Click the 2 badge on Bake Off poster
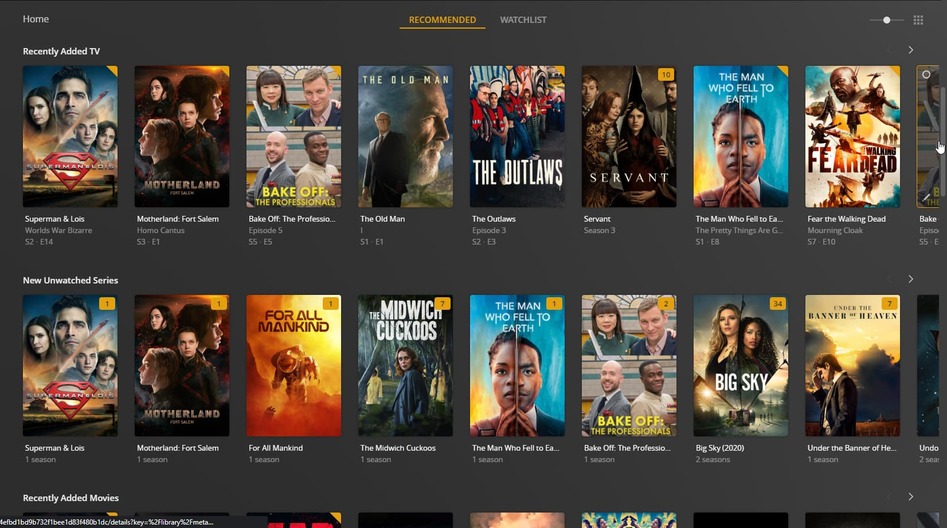This screenshot has width=947, height=528. click(666, 304)
